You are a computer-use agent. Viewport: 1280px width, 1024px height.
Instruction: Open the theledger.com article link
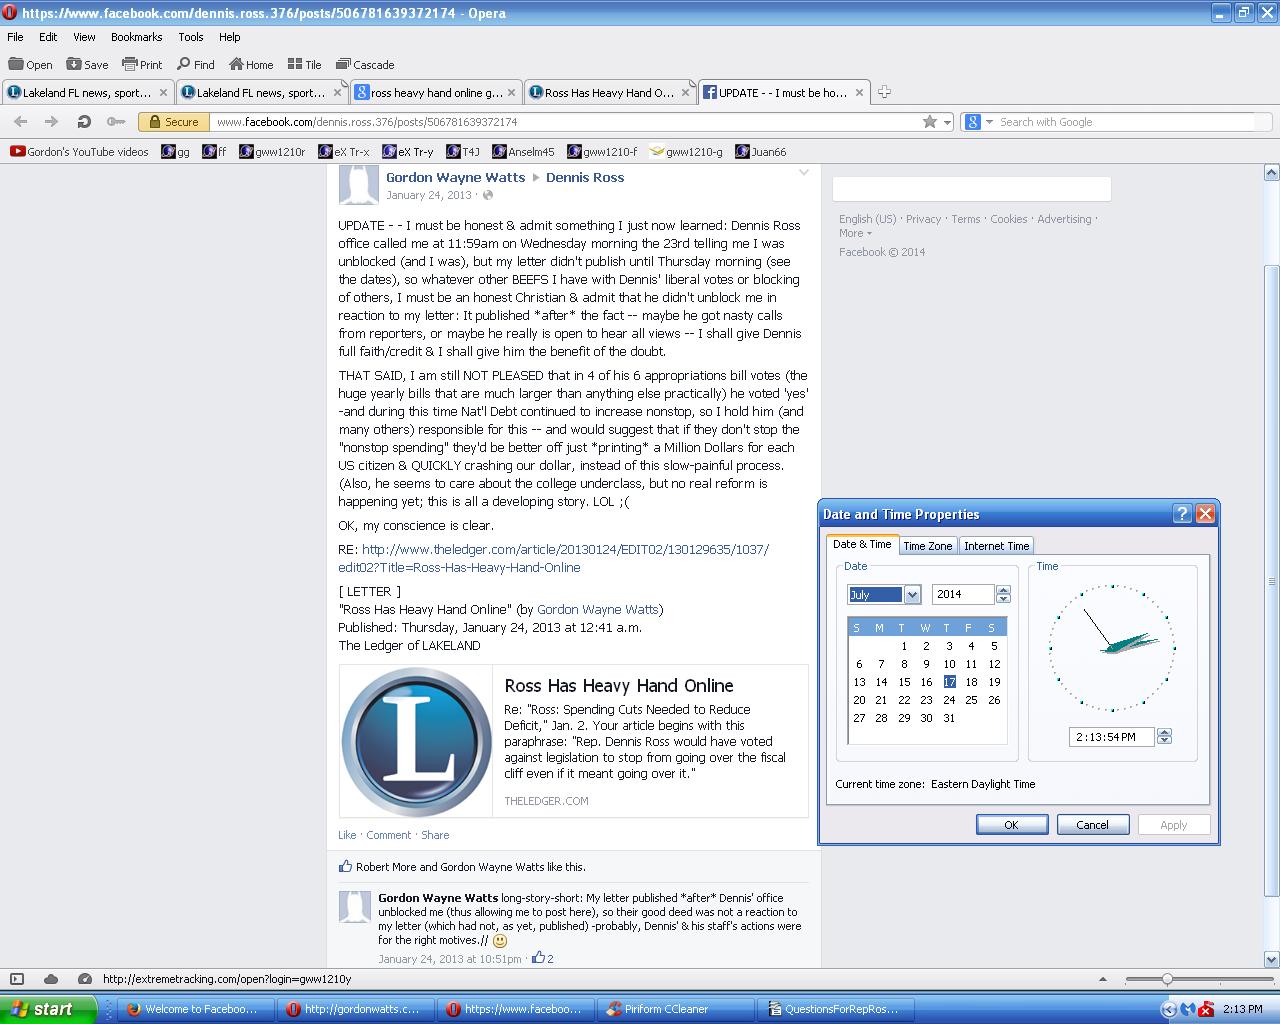[553, 558]
